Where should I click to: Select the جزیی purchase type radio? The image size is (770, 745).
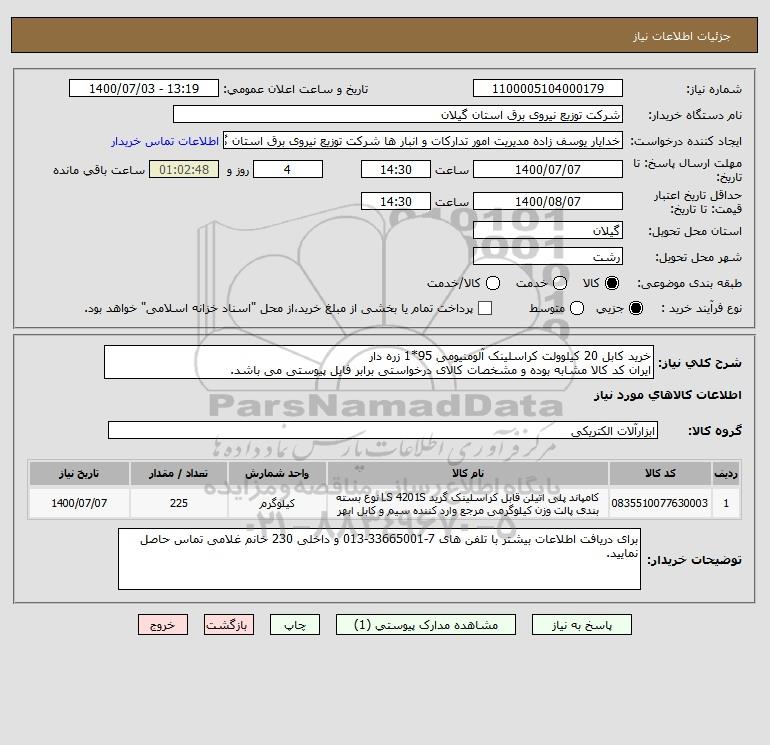click(x=635, y=308)
